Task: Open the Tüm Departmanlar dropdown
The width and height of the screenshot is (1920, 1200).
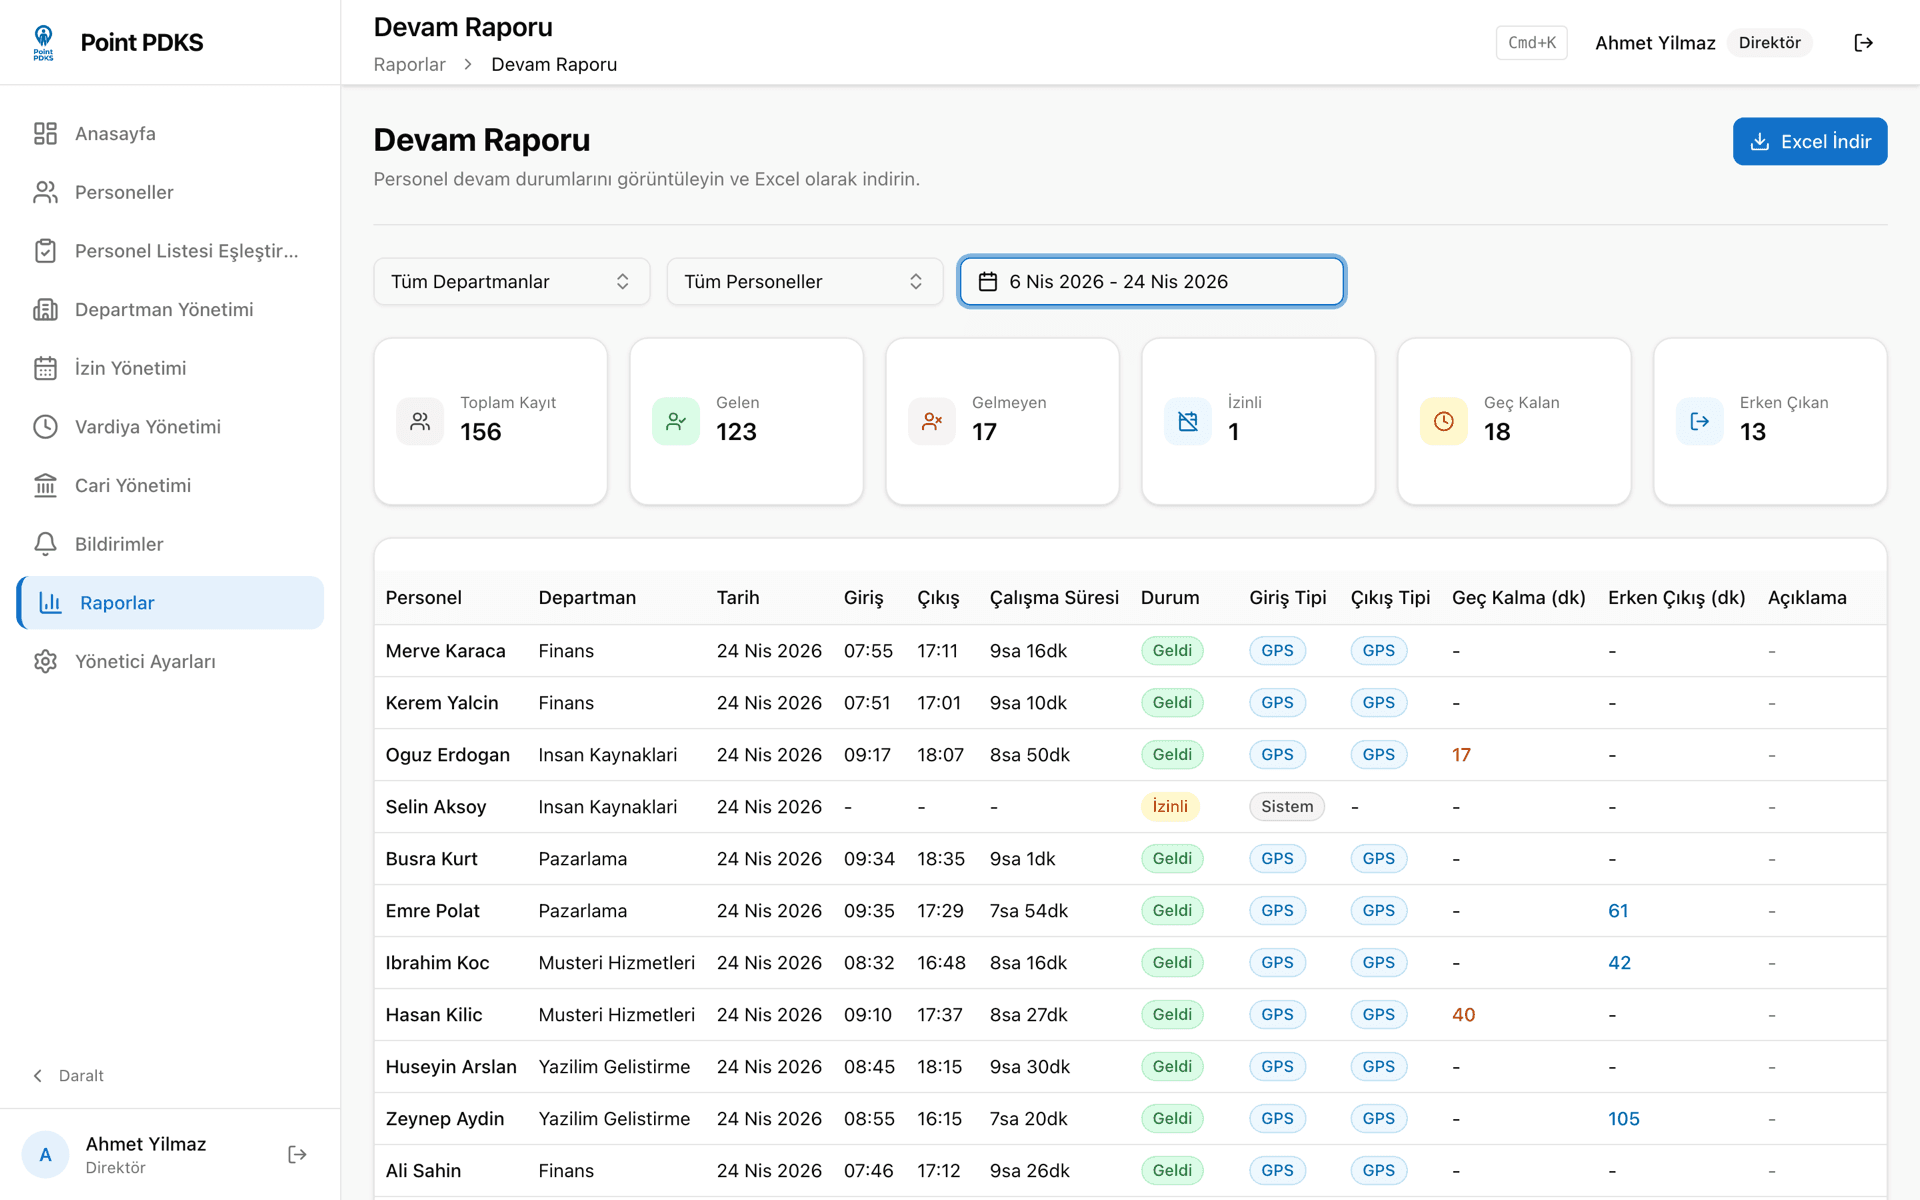Action: [x=511, y=282]
